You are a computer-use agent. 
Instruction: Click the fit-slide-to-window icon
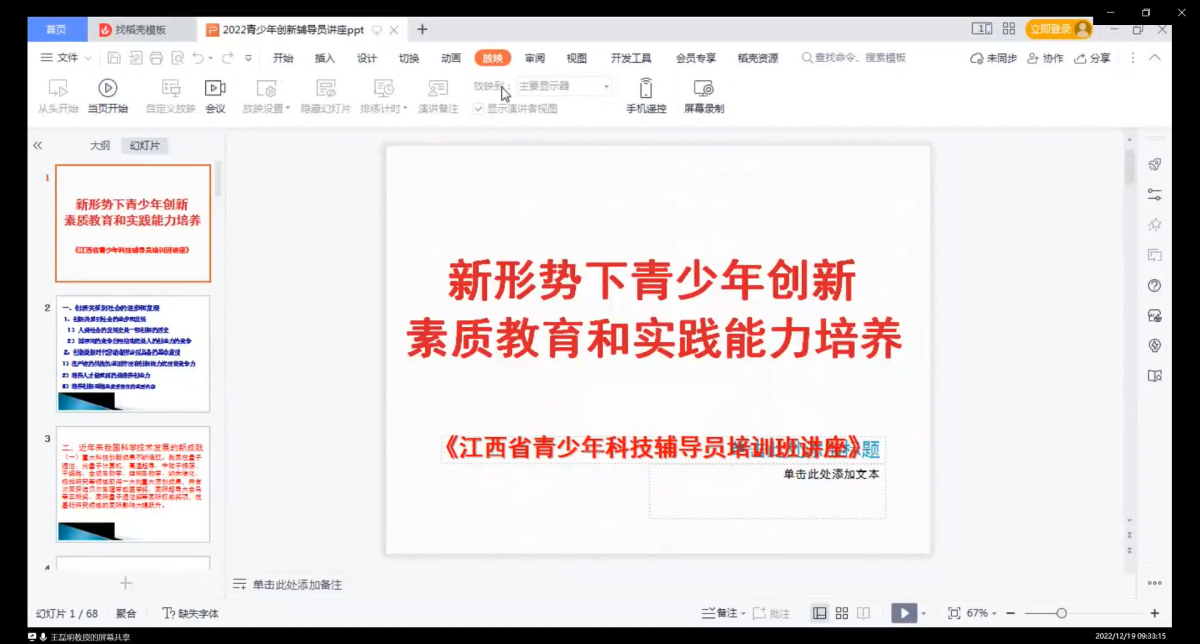954,613
